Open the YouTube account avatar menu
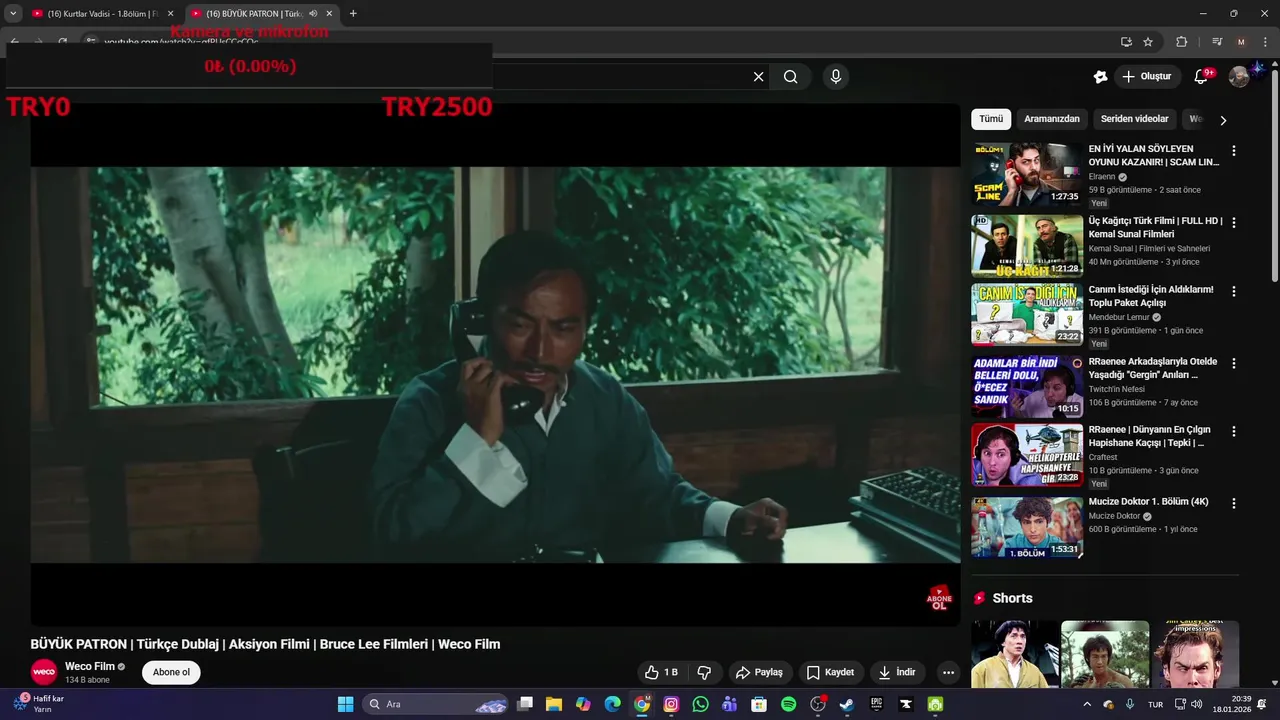Image resolution: width=1280 pixels, height=720 pixels. click(x=1239, y=77)
